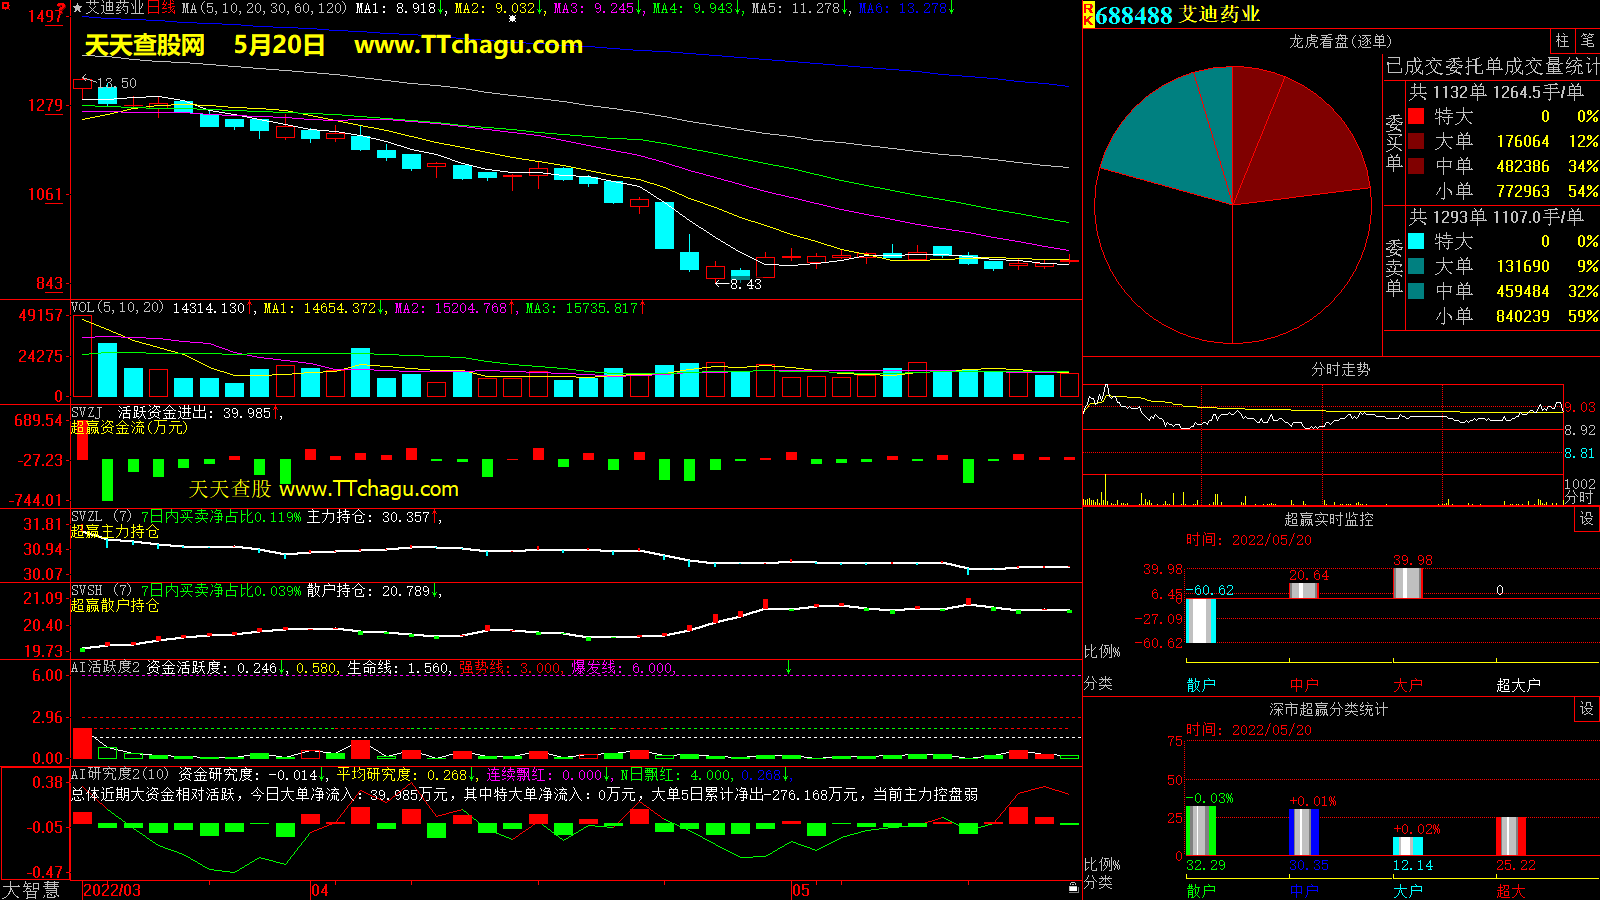Click the 688488 stock code
This screenshot has width=1600, height=900.
point(1133,15)
